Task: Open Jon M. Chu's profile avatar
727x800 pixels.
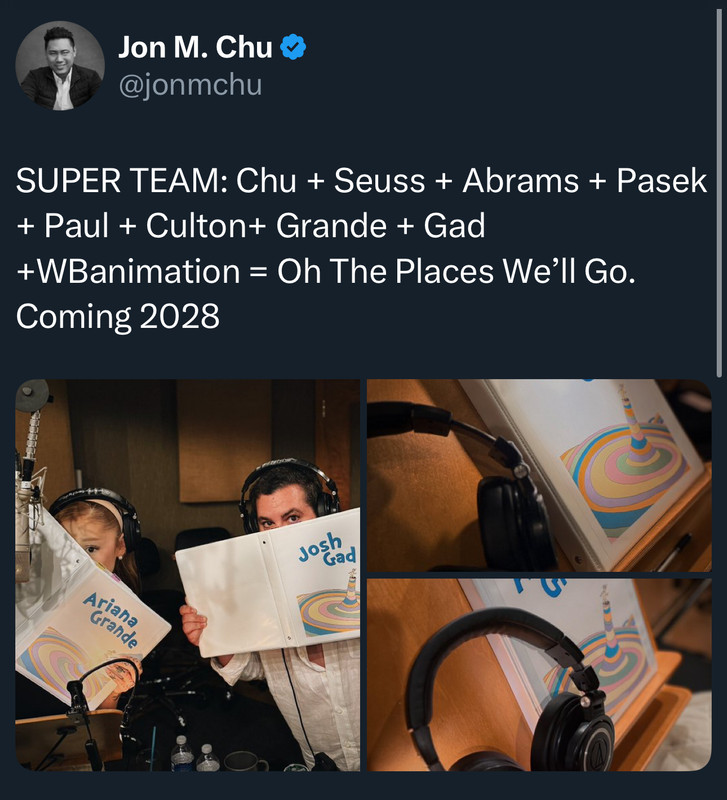Action: coord(60,65)
